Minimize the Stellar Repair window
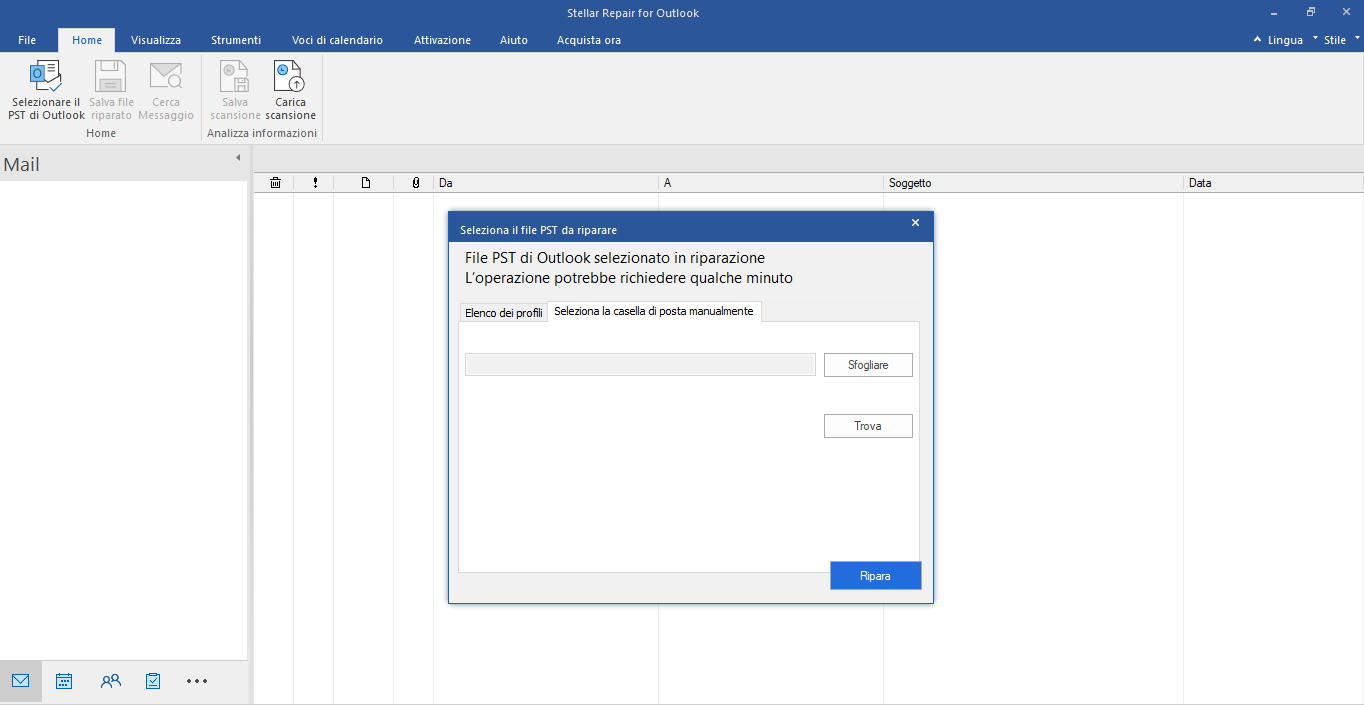The image size is (1364, 705). pos(1275,12)
